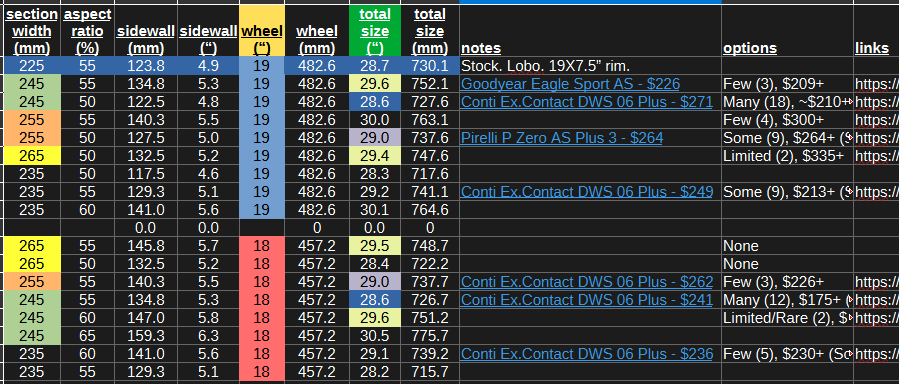Select the 775.7 total size cell
899x384 pixels.
click(429, 336)
